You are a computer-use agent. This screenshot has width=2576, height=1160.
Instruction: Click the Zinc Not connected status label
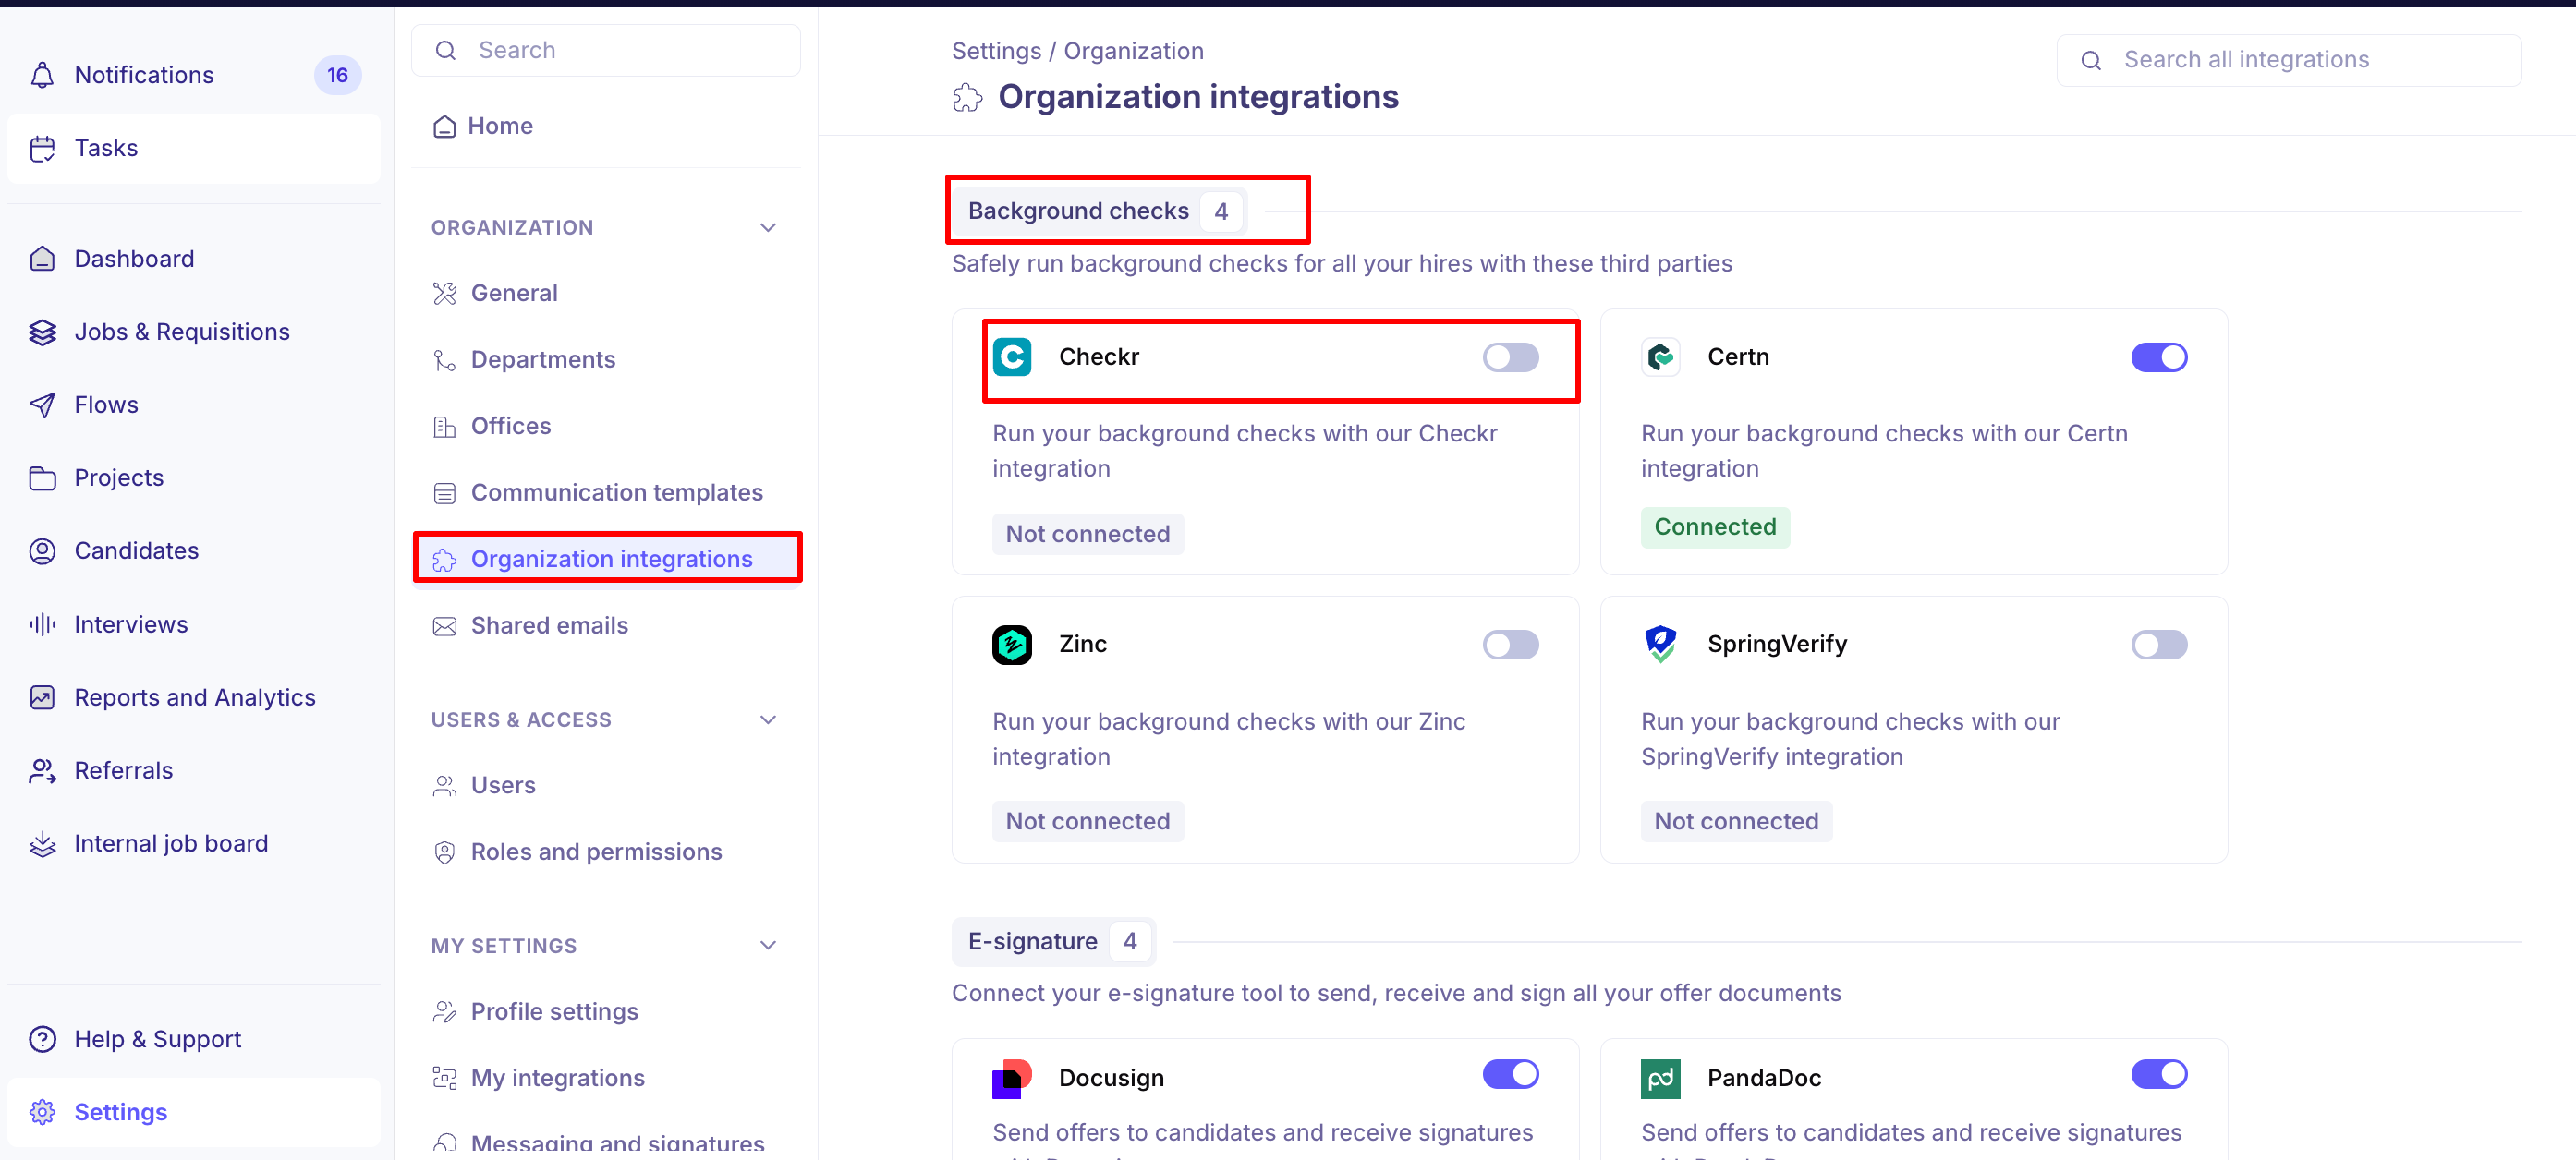[x=1088, y=821]
